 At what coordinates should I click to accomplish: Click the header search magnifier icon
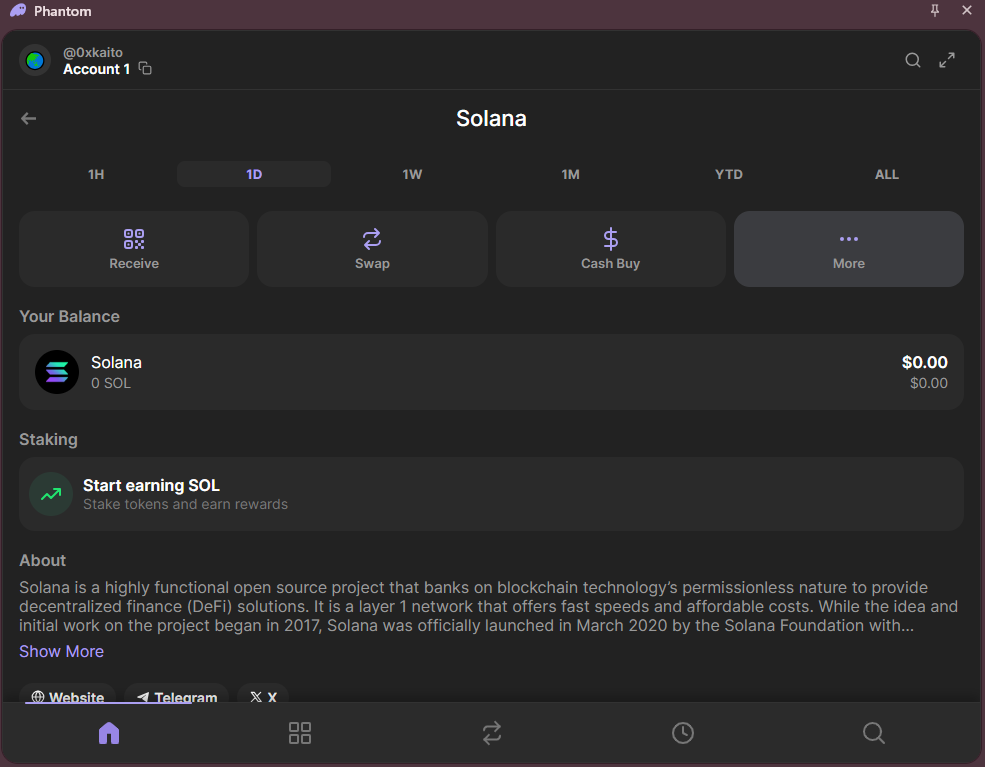pos(913,60)
